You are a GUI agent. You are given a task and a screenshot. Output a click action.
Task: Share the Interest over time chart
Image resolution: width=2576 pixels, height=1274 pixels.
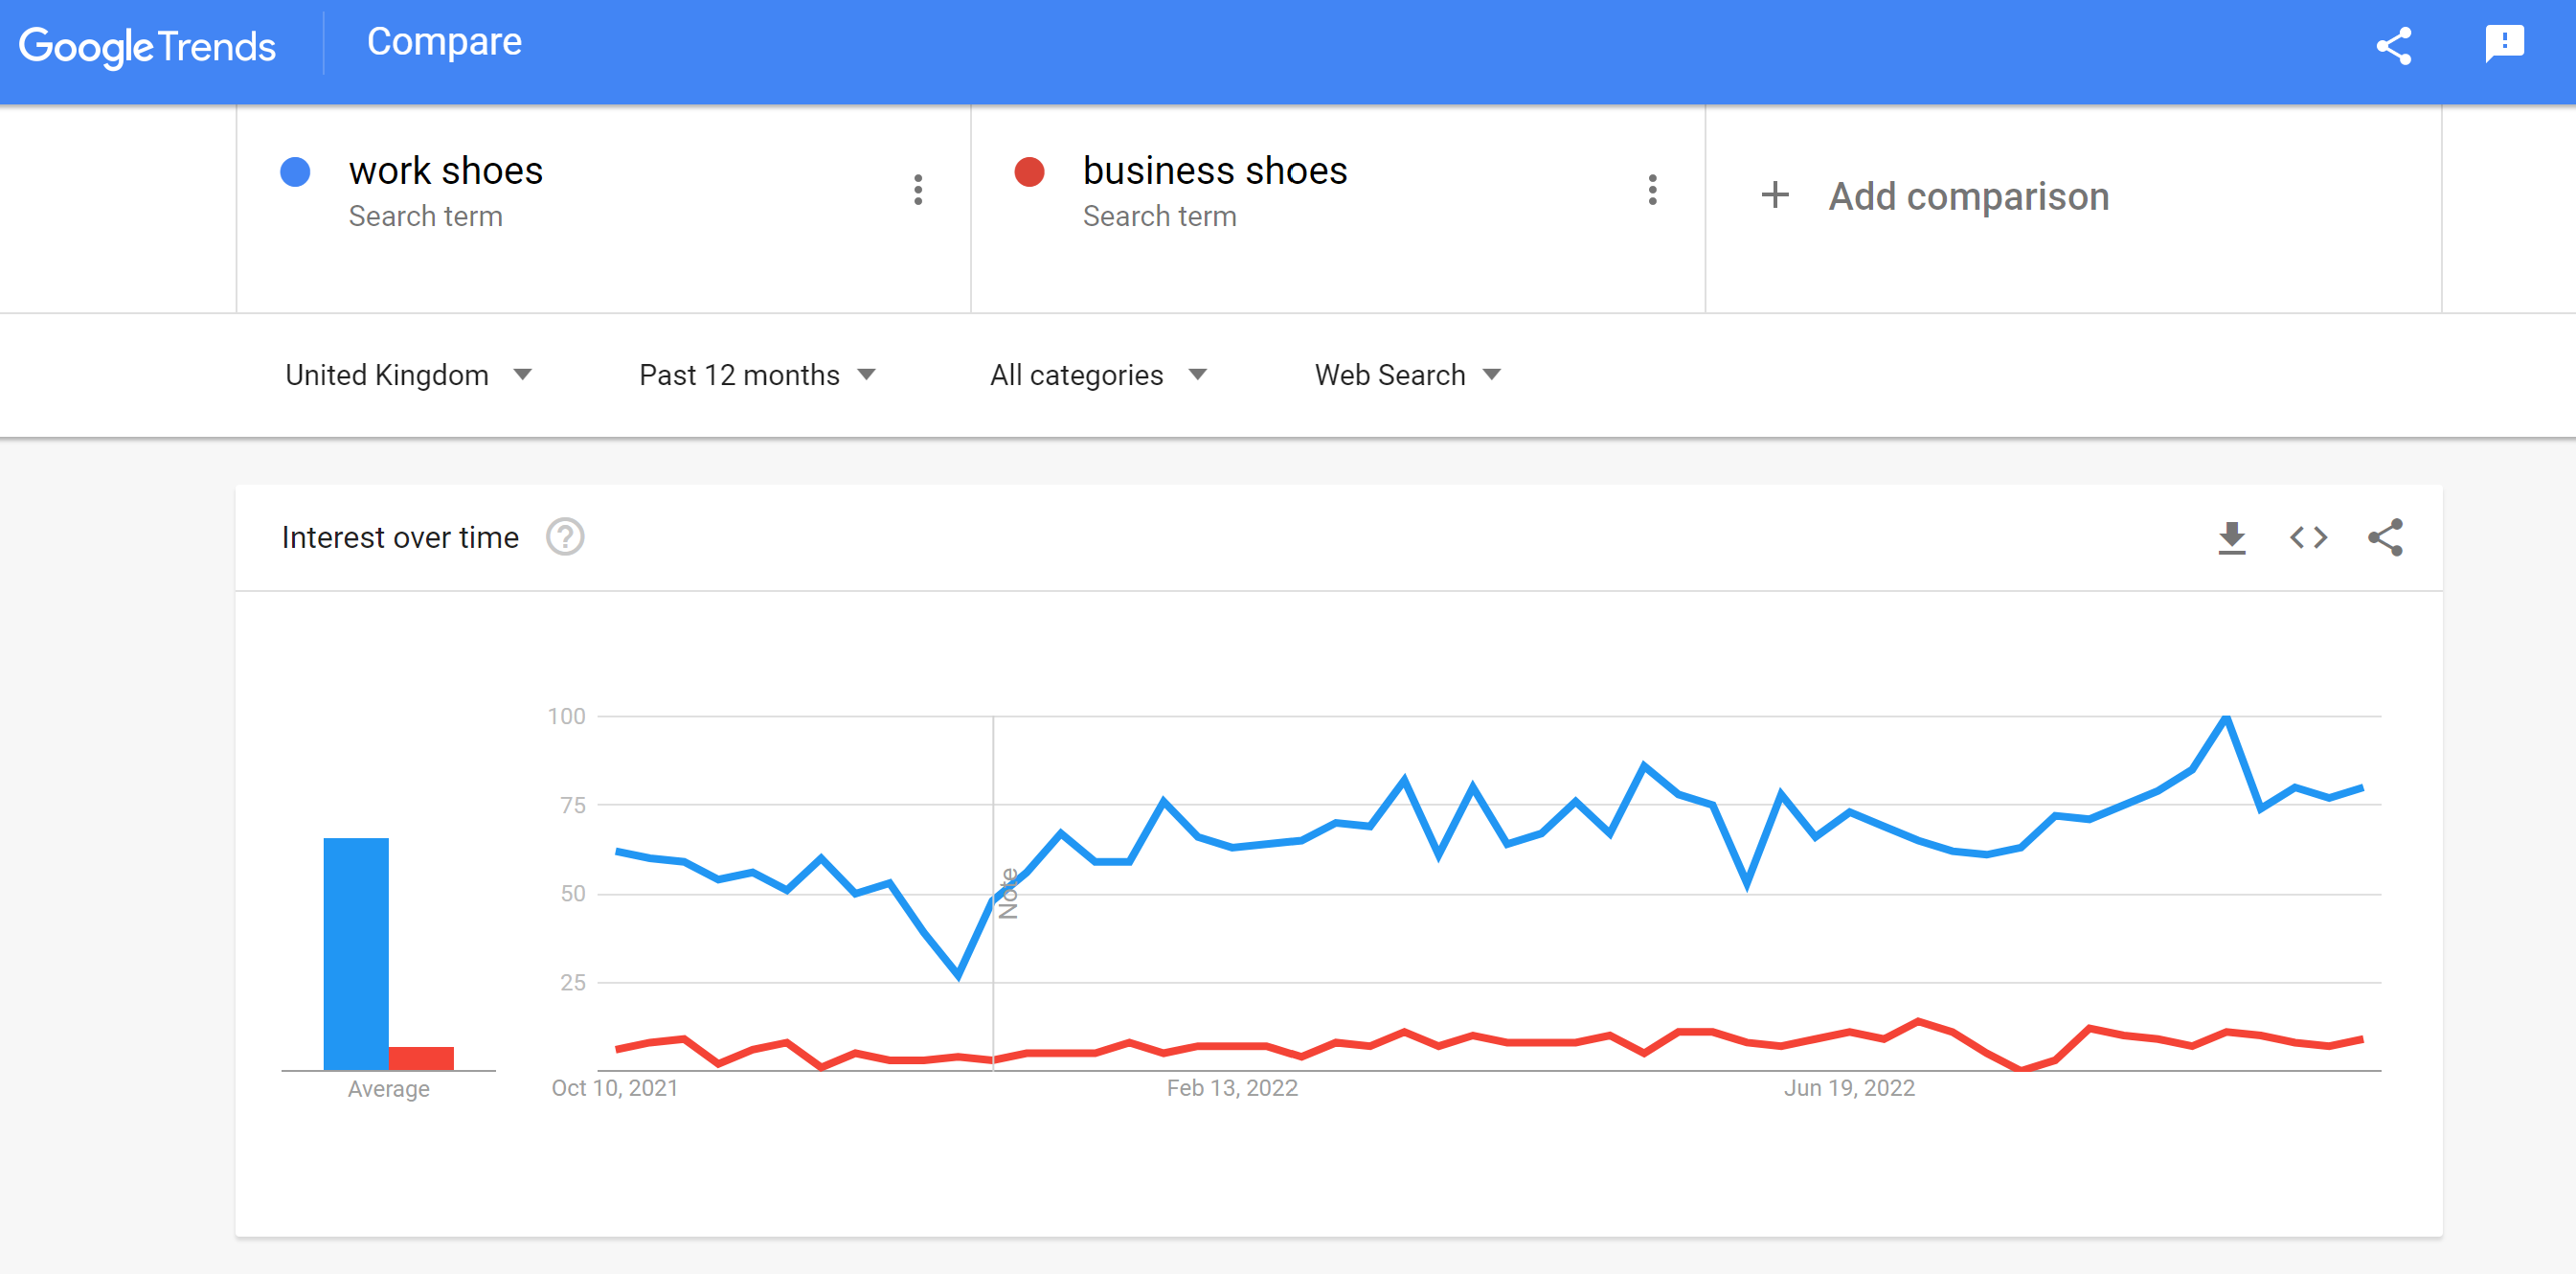coord(2385,538)
